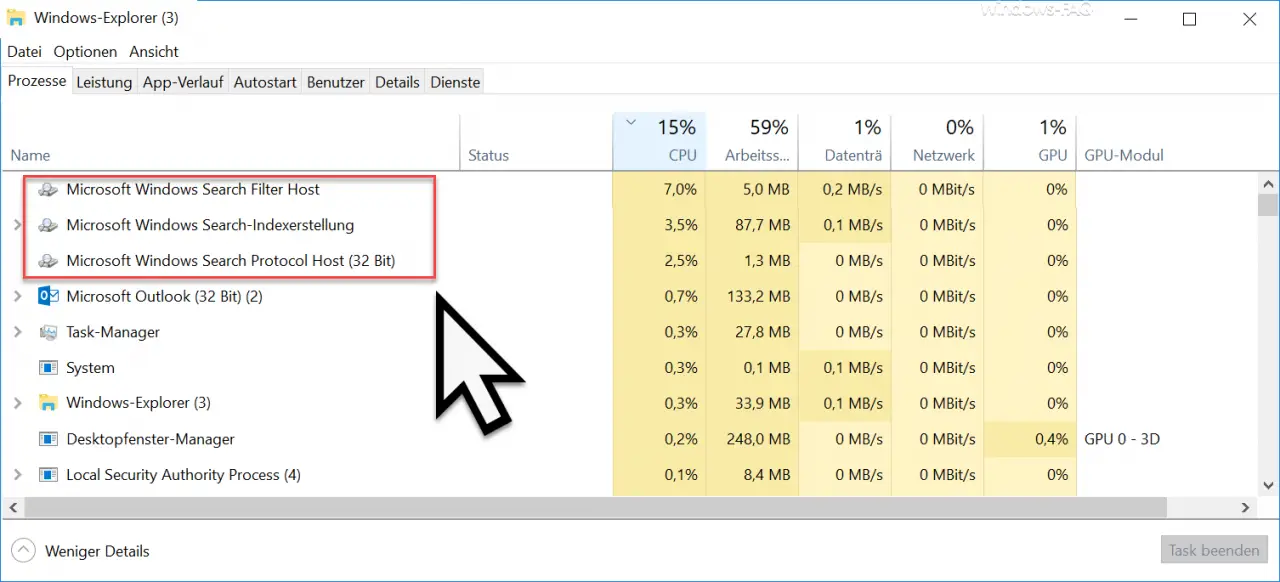Select Local Security Authority Process (4) name
The height and width of the screenshot is (582, 1280).
(x=183, y=475)
